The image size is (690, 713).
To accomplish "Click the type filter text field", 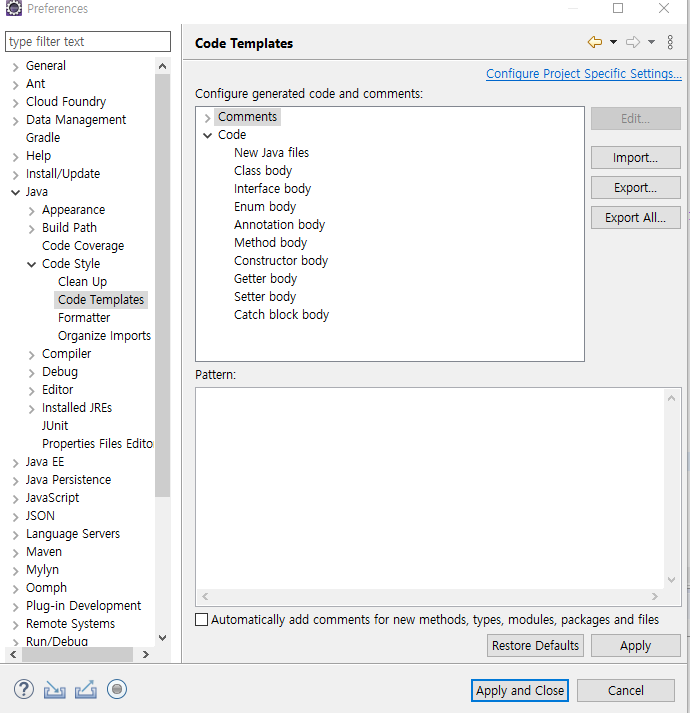I will tap(88, 41).
